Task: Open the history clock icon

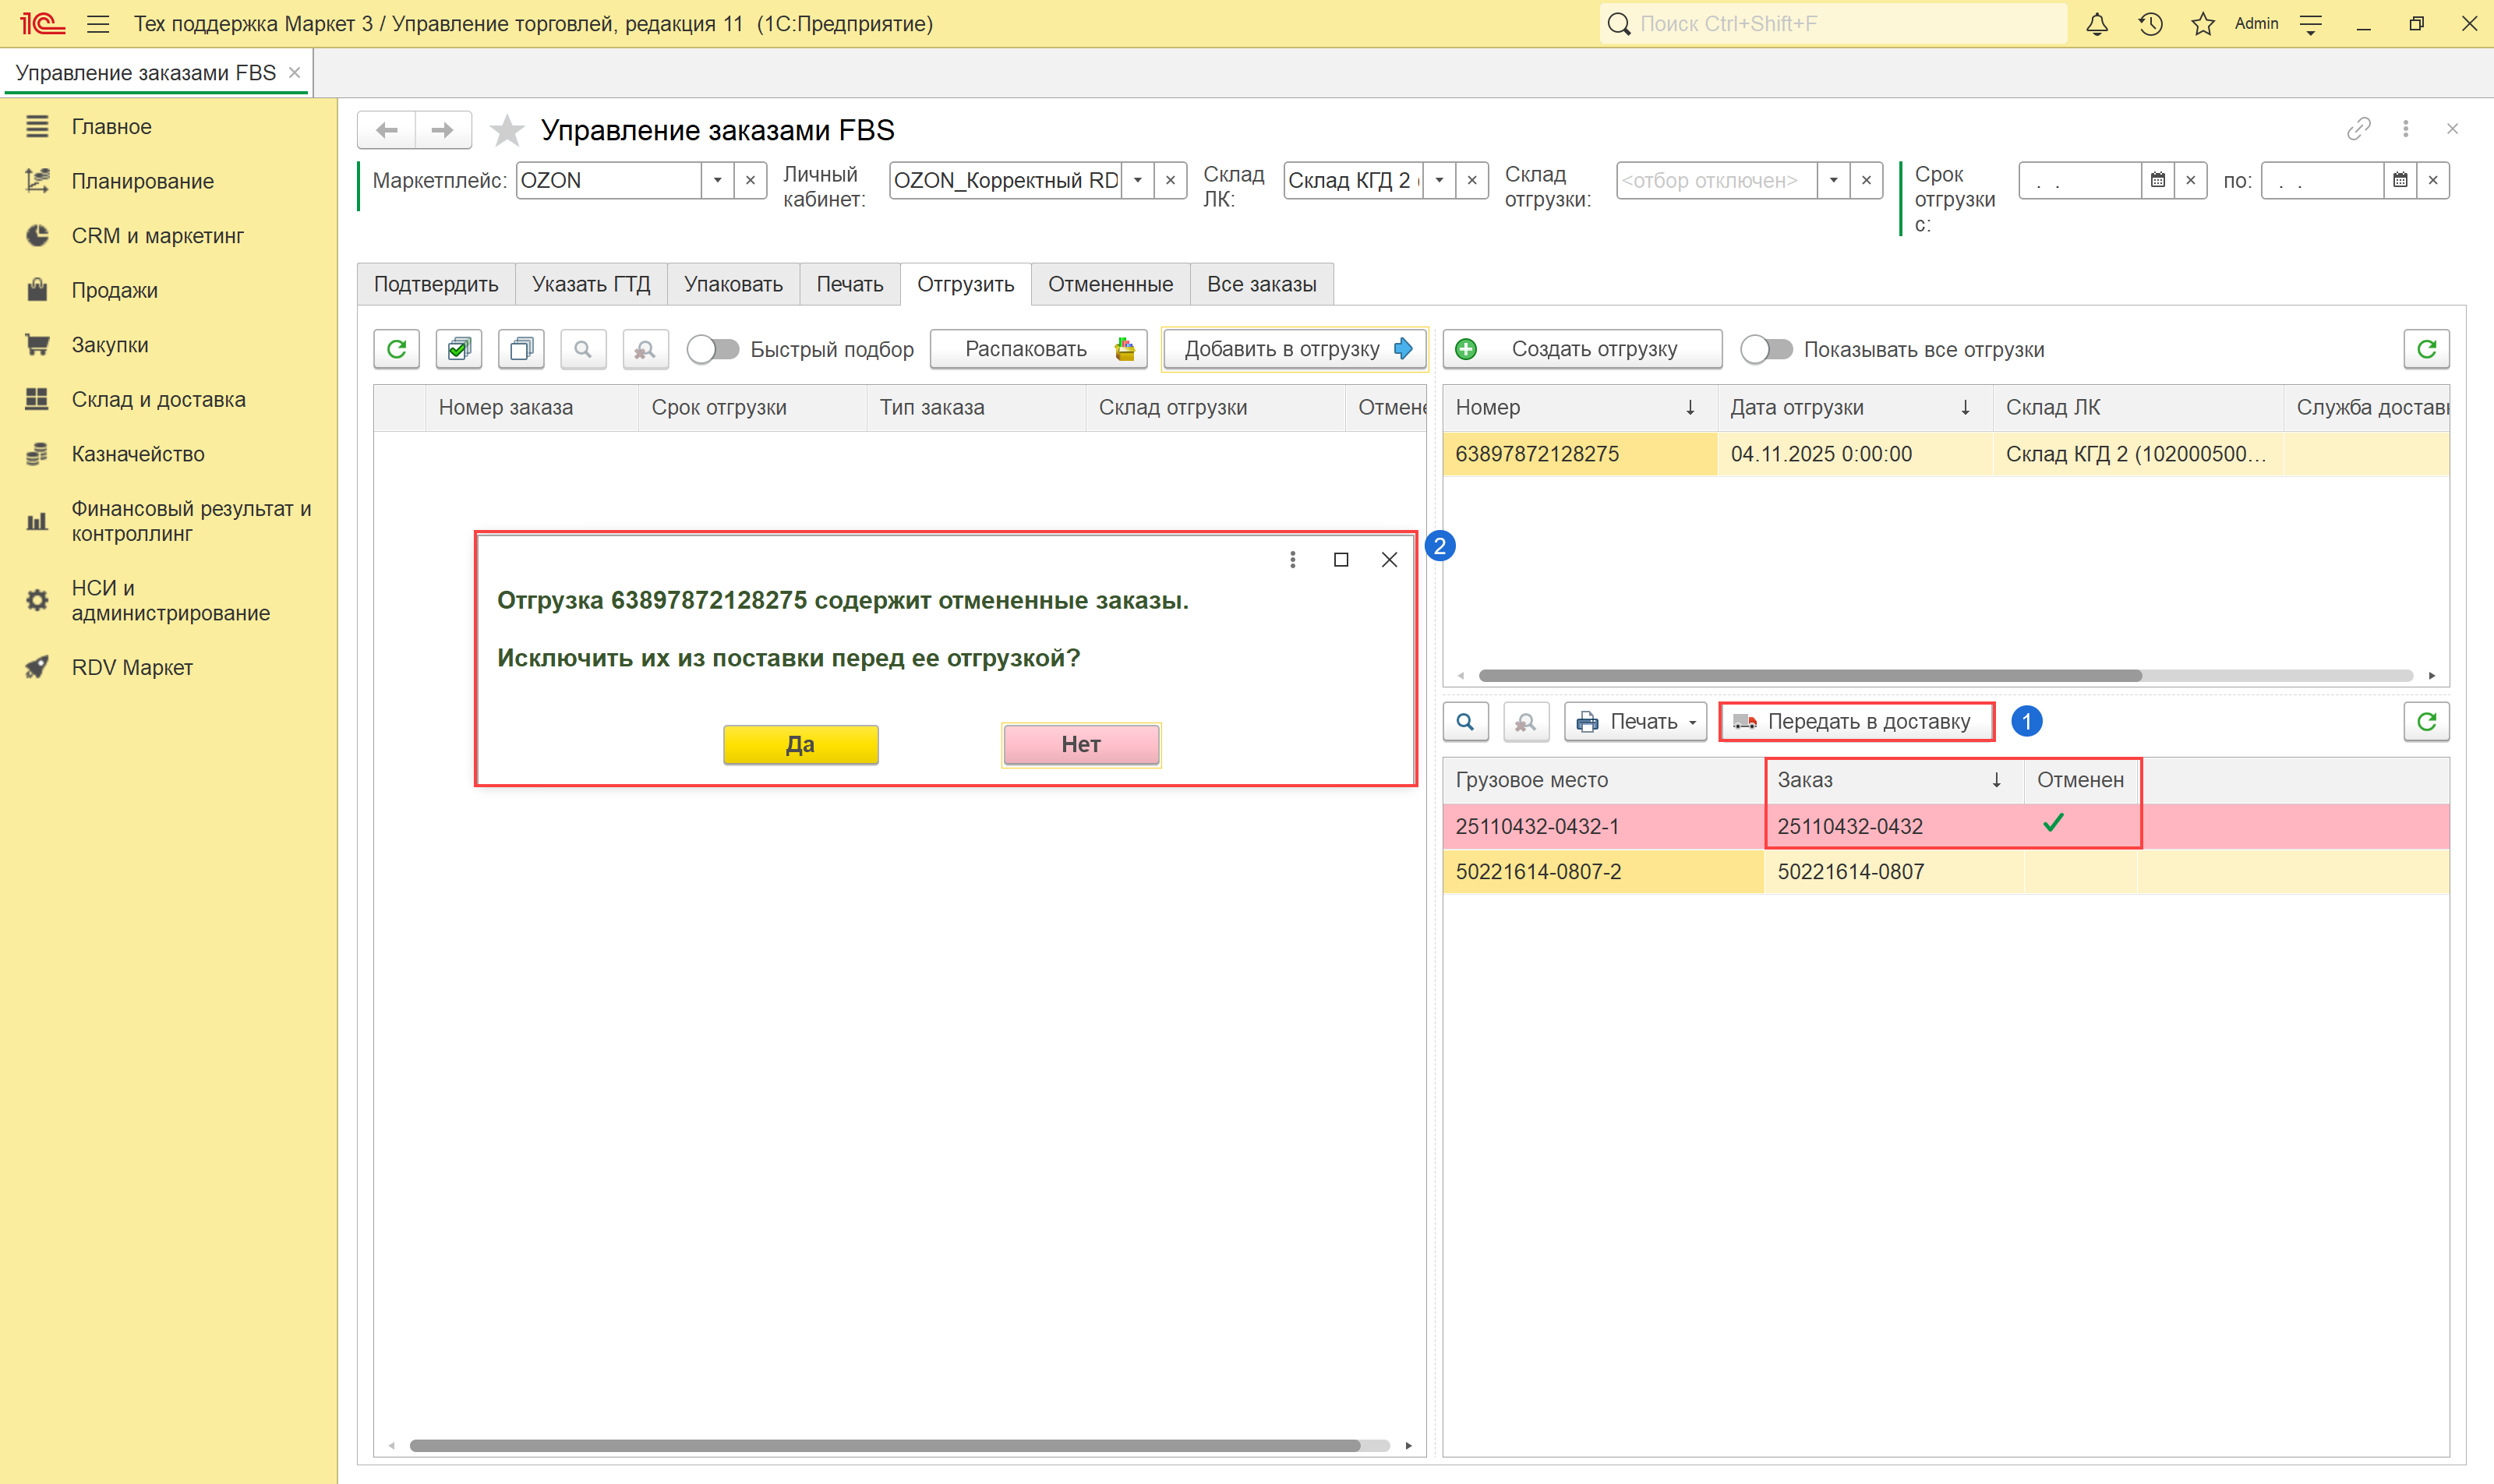Action: (x=2150, y=24)
